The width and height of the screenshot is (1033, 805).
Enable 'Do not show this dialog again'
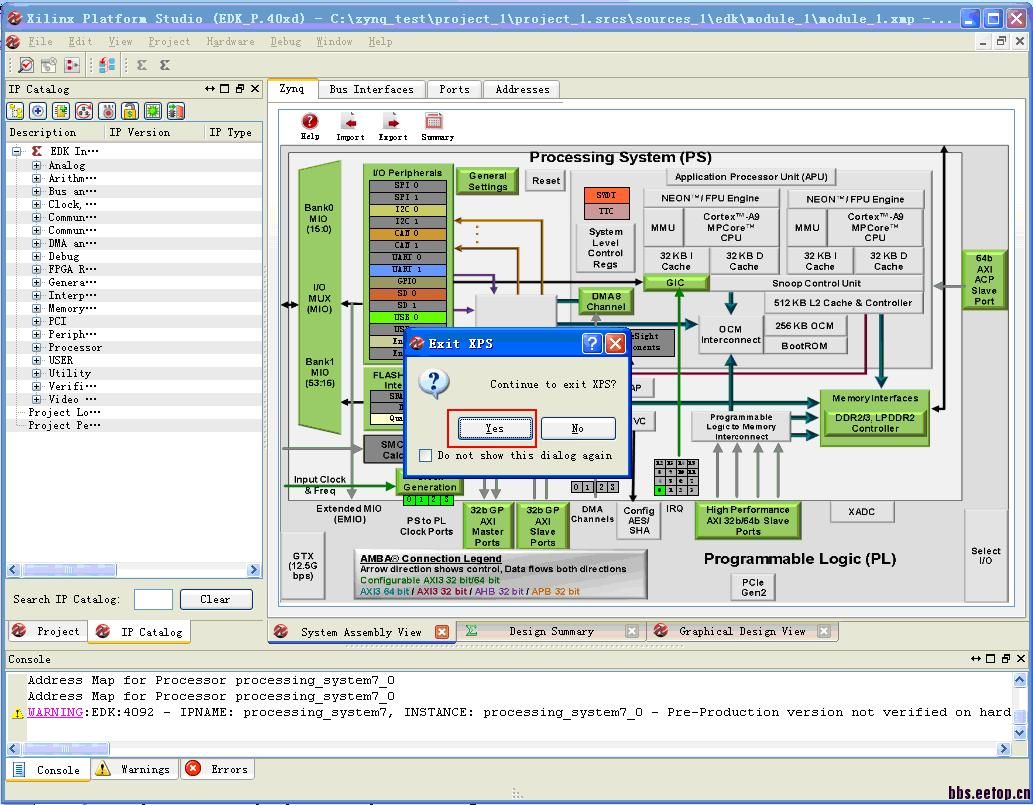426,456
